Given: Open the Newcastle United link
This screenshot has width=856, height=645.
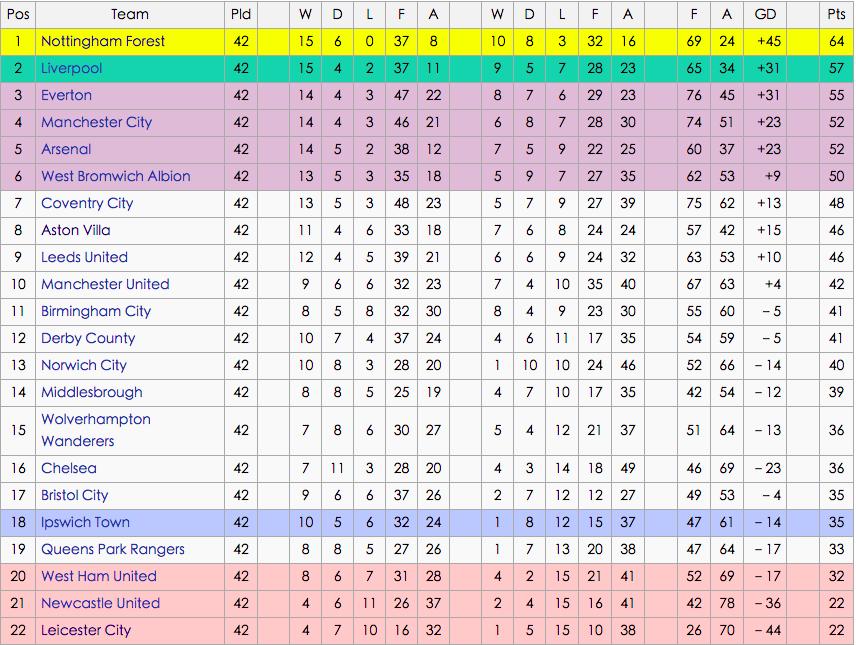Looking at the screenshot, I should 100,603.
